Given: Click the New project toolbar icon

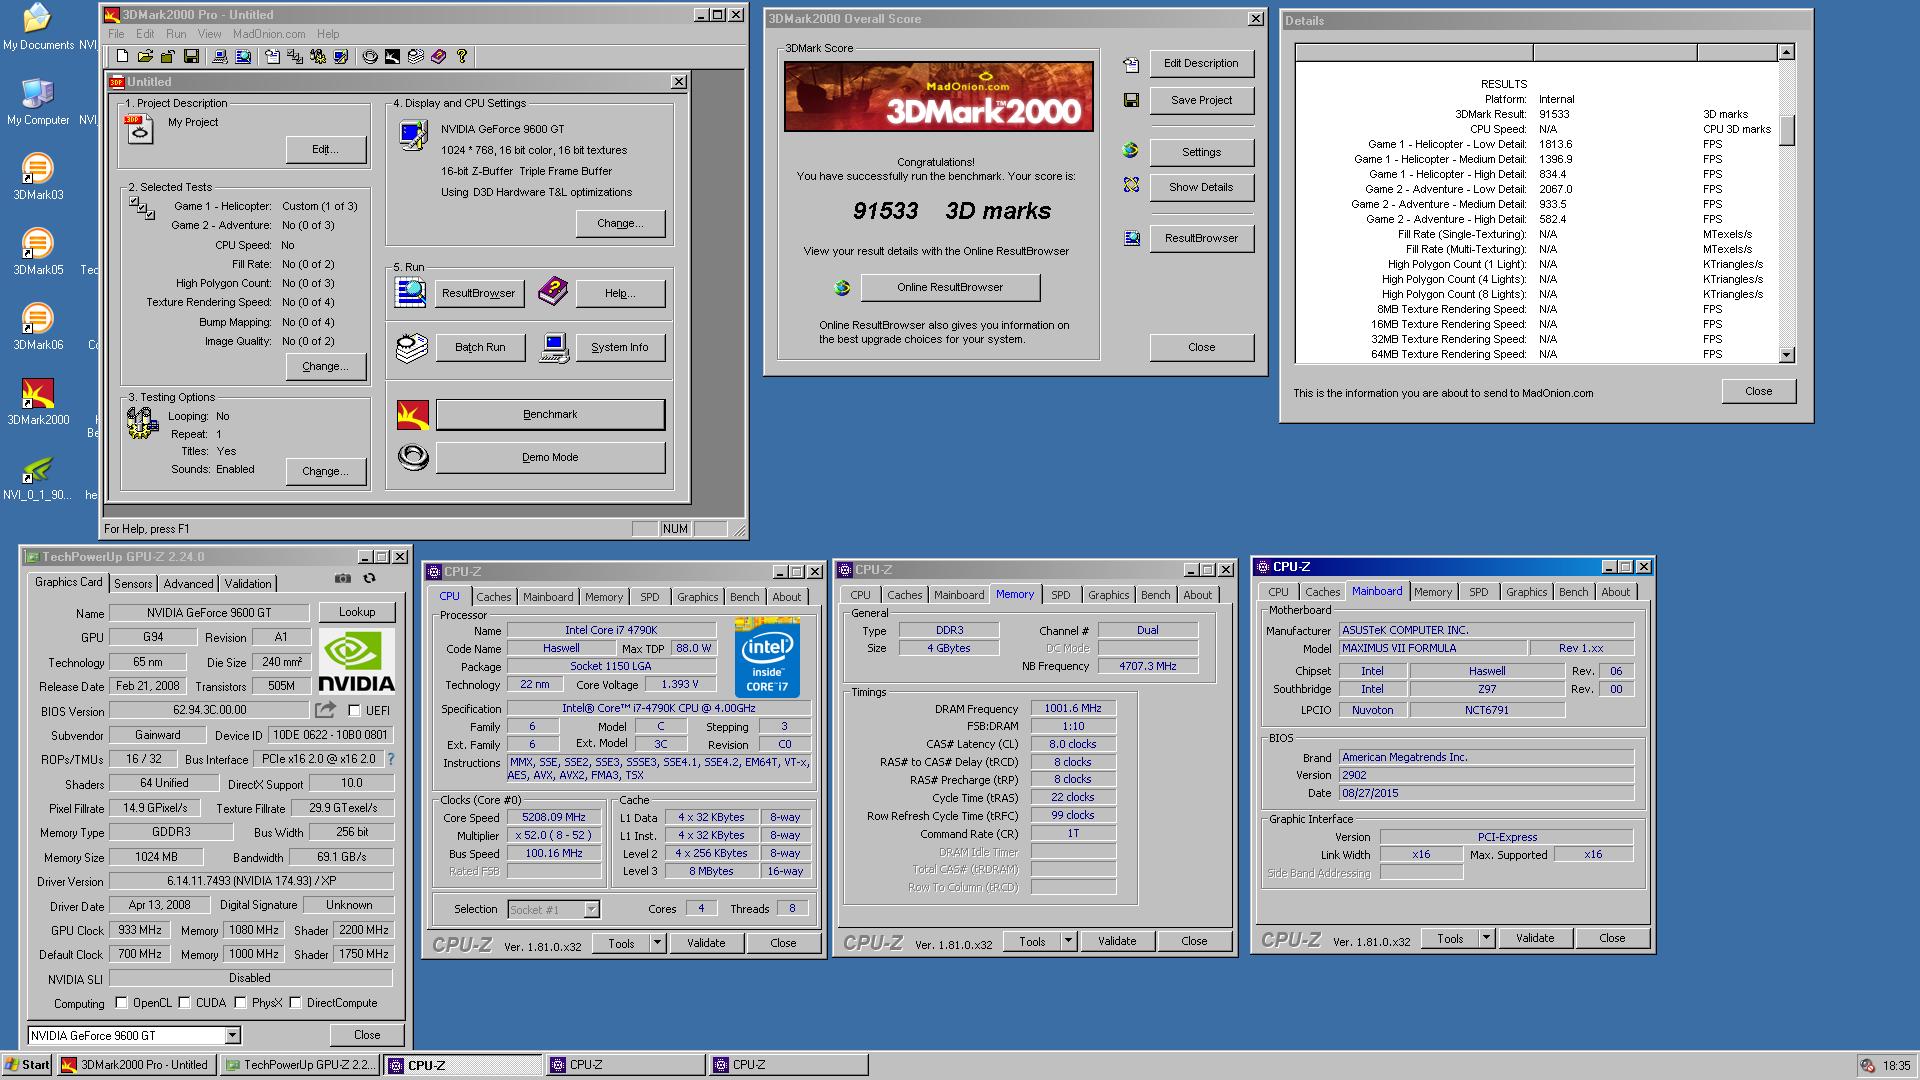Looking at the screenshot, I should 122,57.
